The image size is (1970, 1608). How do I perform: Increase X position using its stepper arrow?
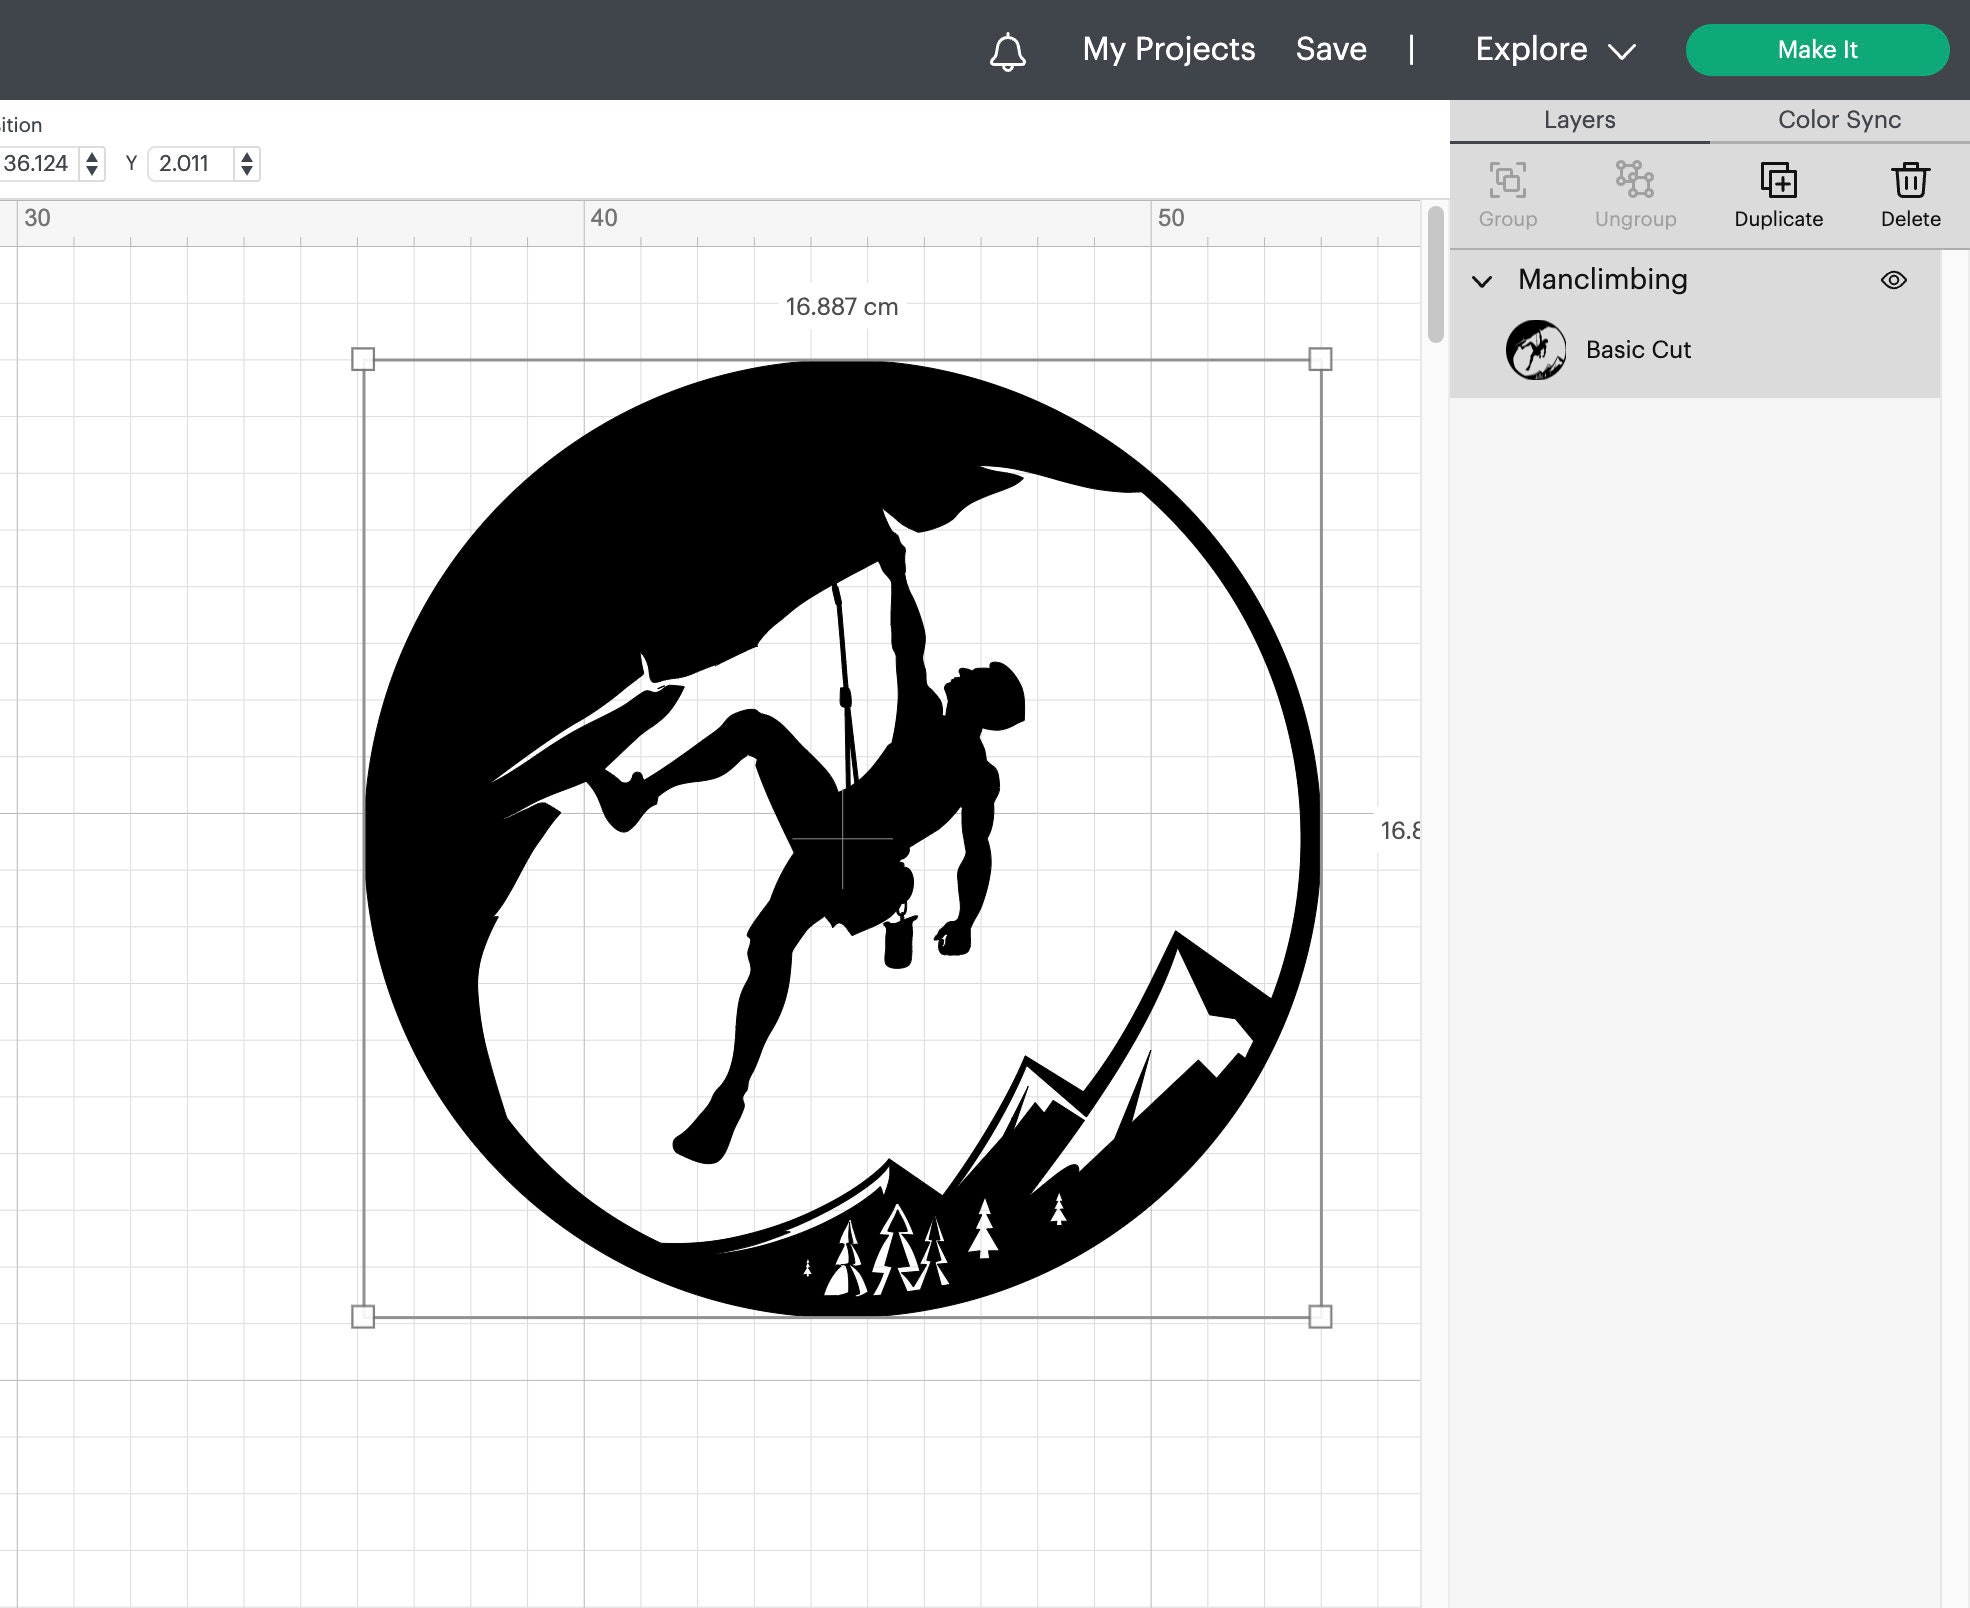[x=90, y=158]
